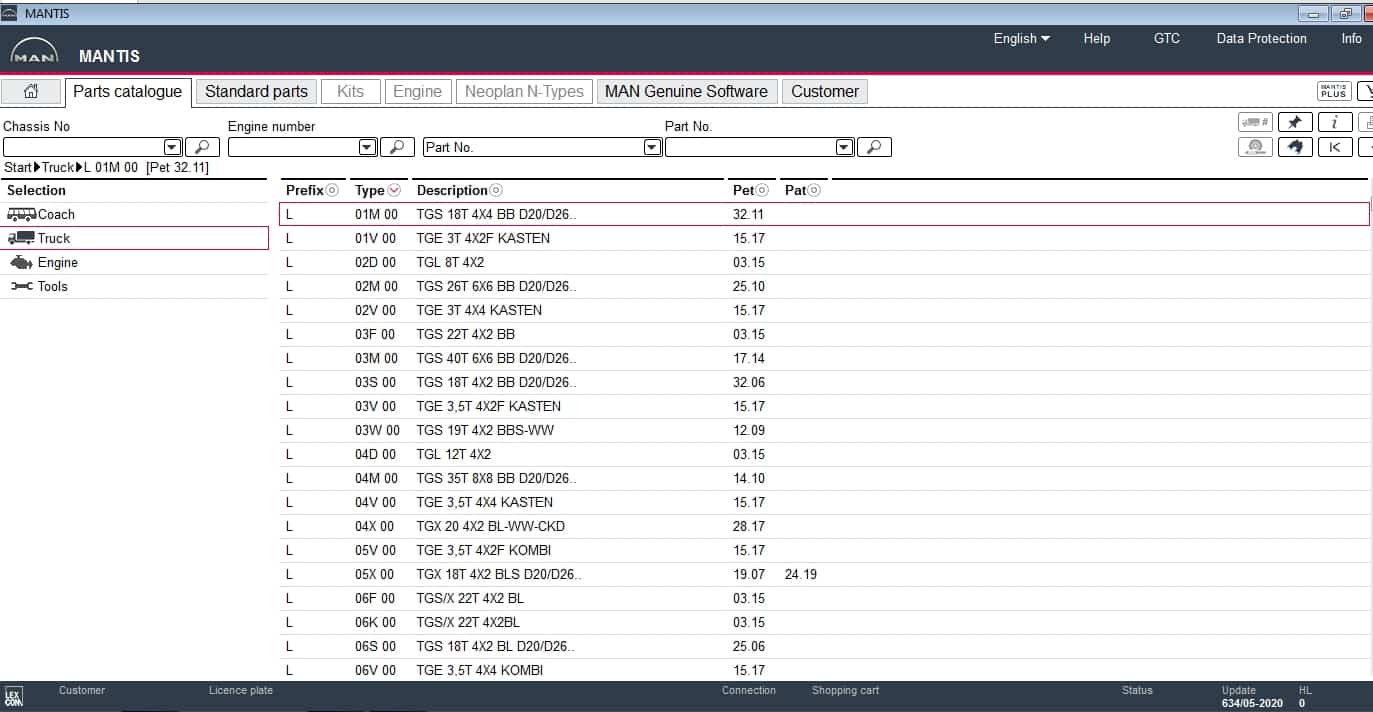Sort by Prefix column indicator
1373x712 pixels.
pyautogui.click(x=332, y=190)
